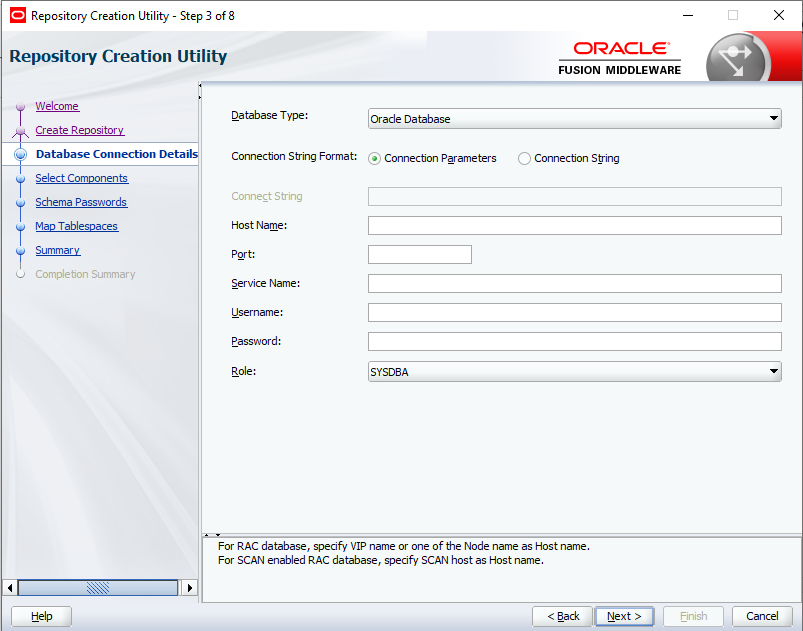Viewport: 803px width, 631px height.
Task: Click the Database Connection Details step dot
Action: point(21,154)
